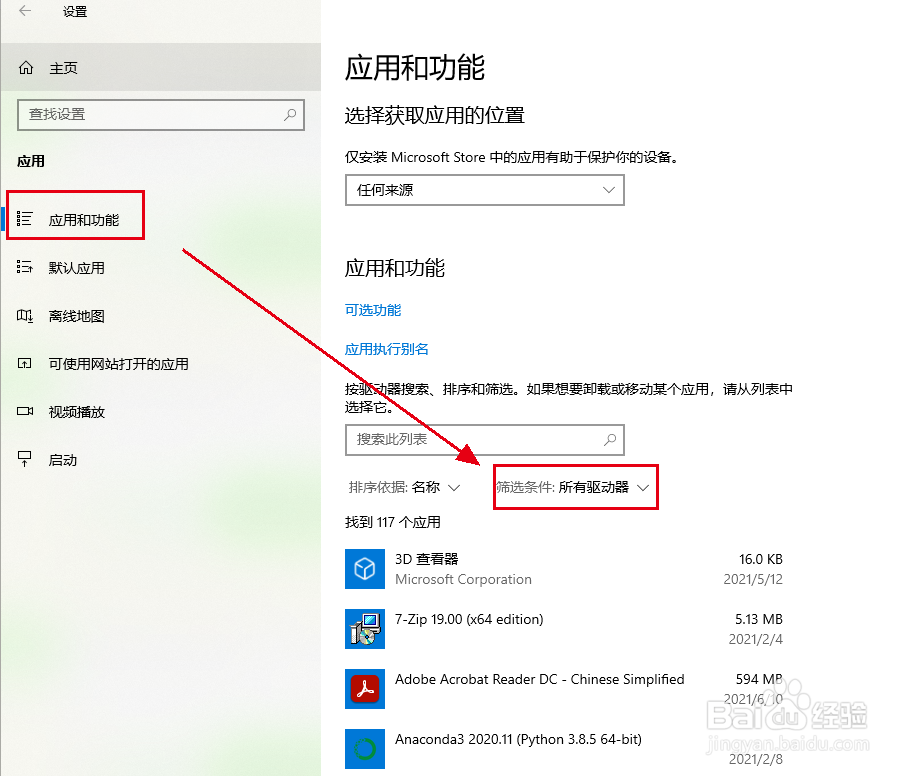
Task: Click the 离线地图 map icon
Action: point(25,315)
